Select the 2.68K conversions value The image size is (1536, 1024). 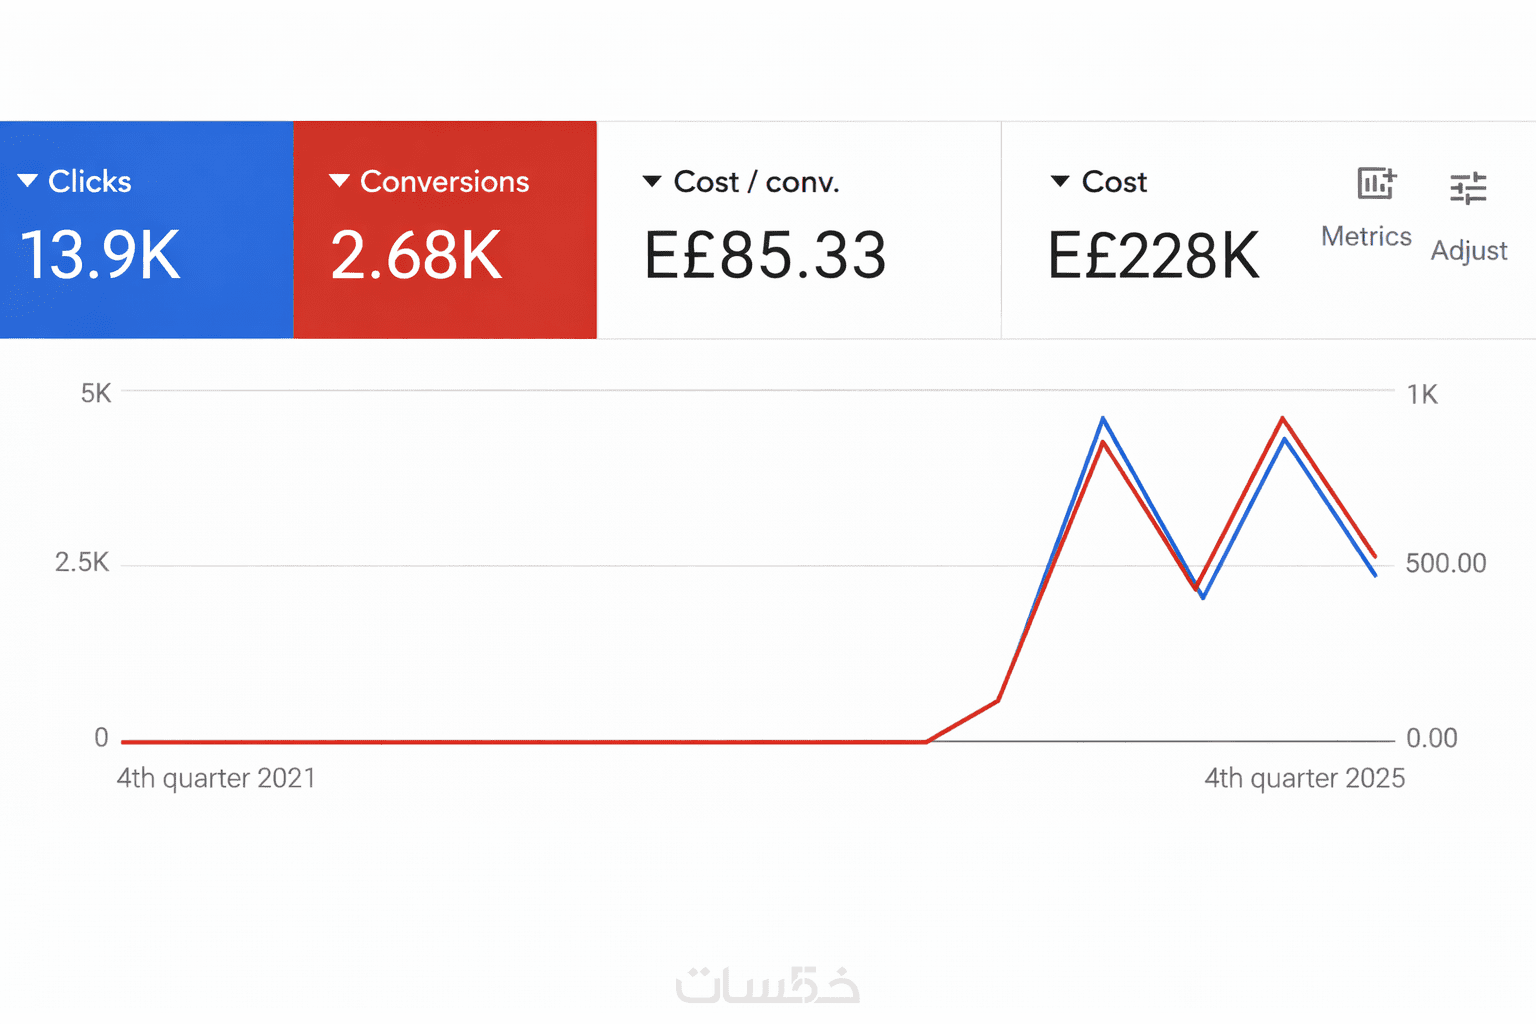click(x=416, y=255)
